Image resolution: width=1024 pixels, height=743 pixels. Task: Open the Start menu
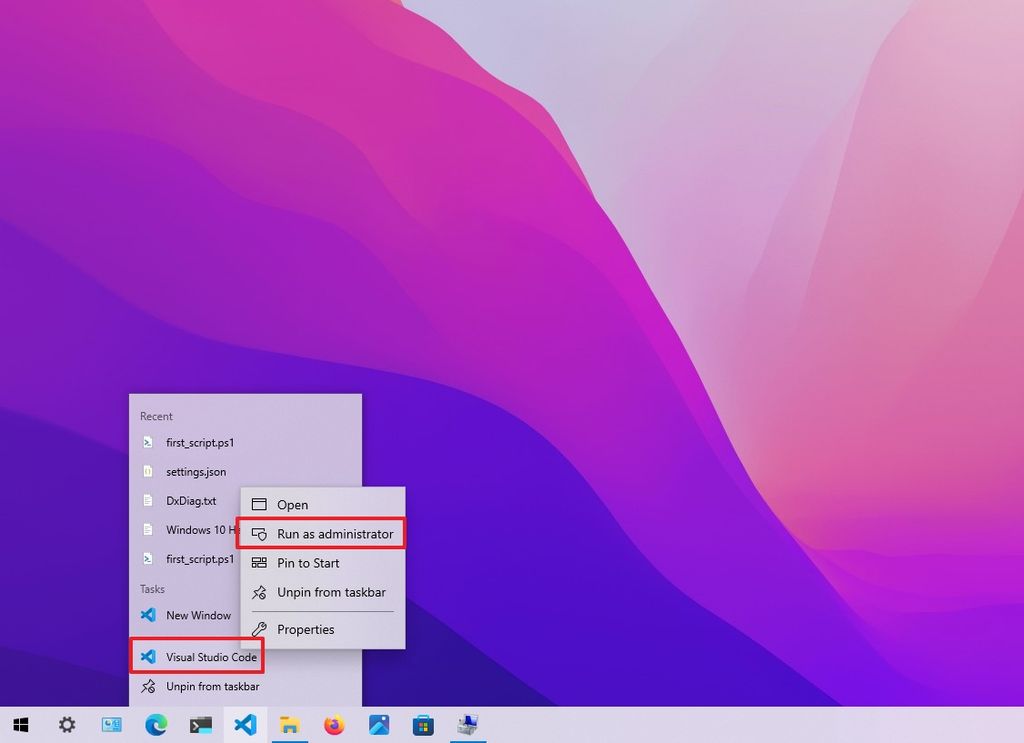click(21, 724)
